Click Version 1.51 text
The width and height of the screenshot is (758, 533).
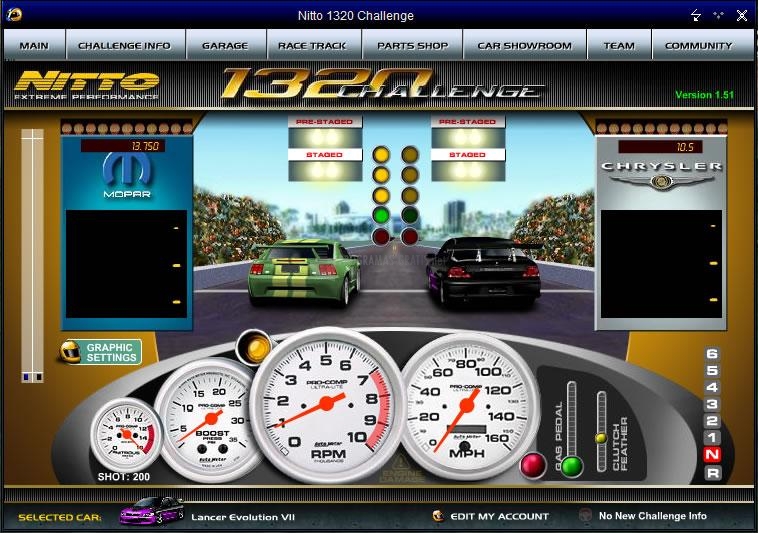(x=704, y=95)
